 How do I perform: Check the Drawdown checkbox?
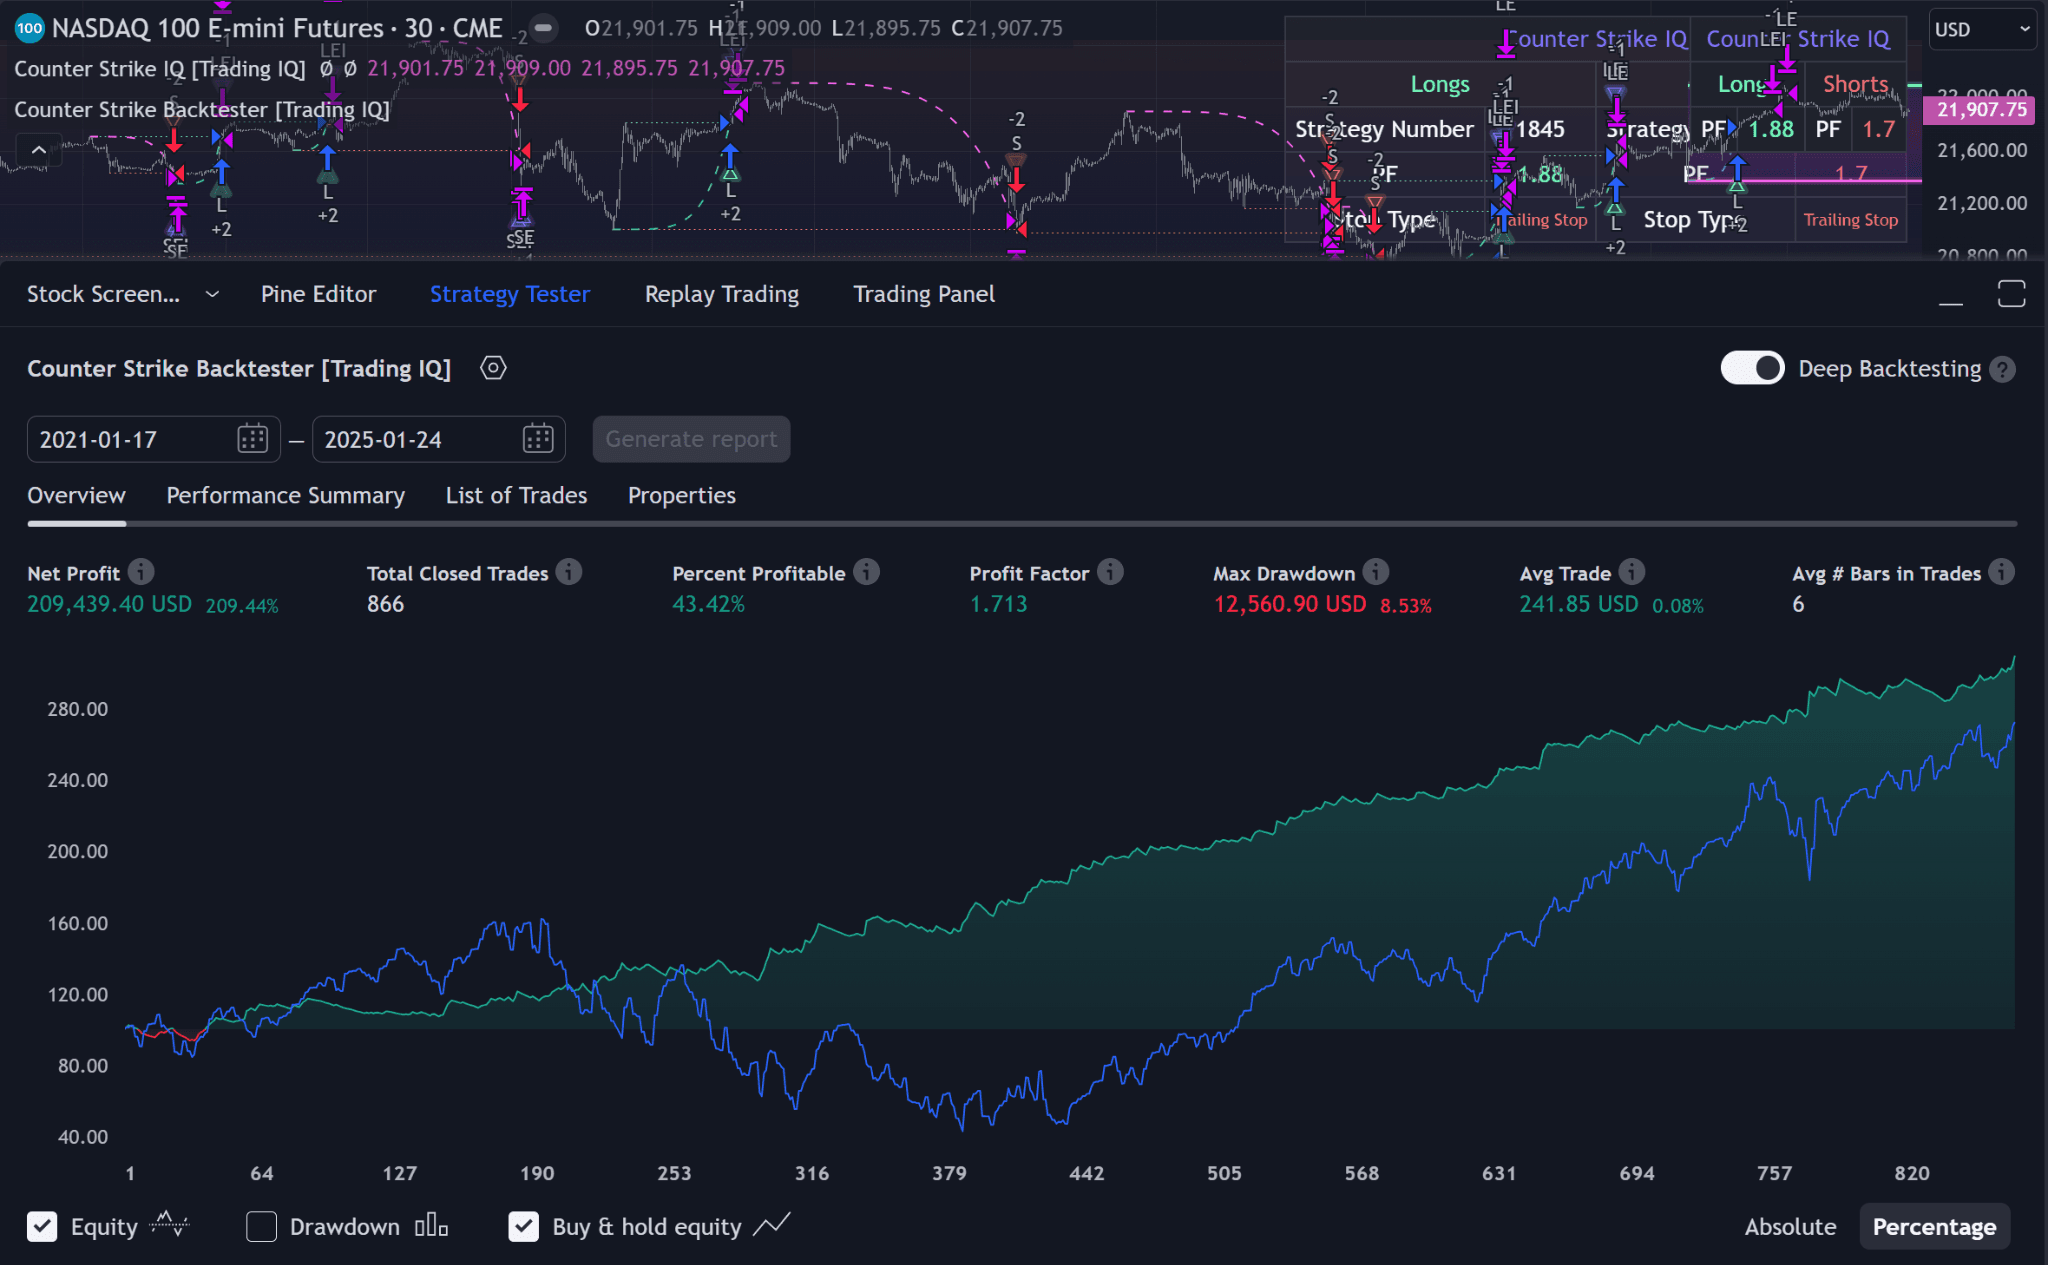point(261,1227)
